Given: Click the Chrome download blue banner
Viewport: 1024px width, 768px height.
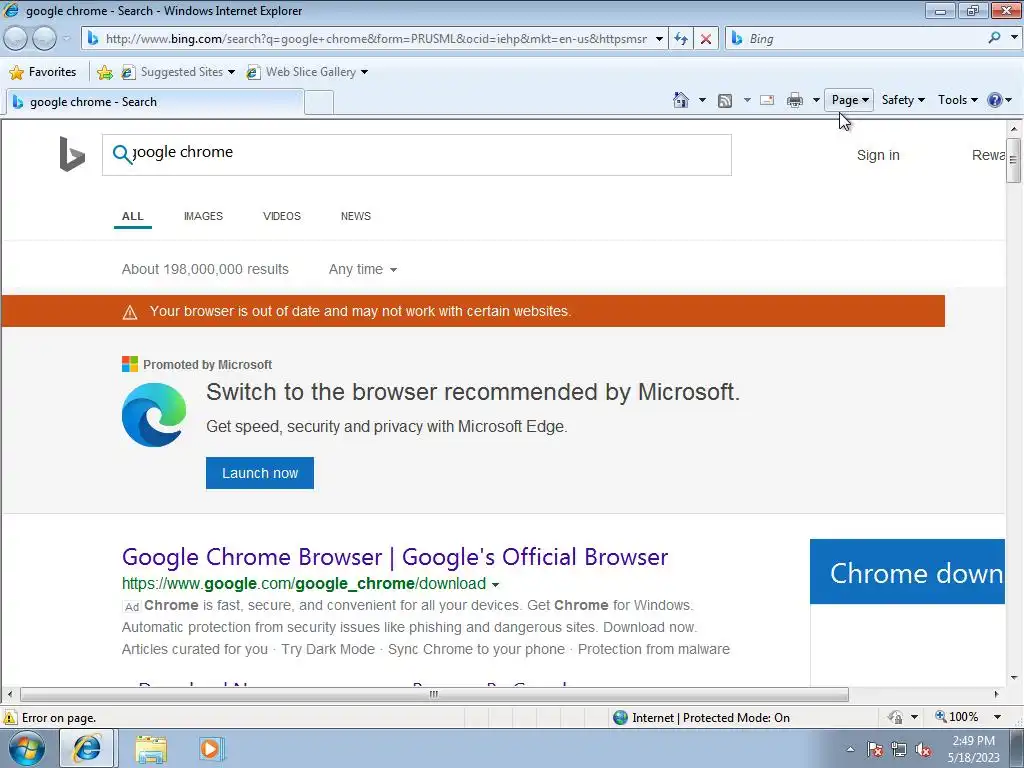Looking at the screenshot, I should coord(907,571).
